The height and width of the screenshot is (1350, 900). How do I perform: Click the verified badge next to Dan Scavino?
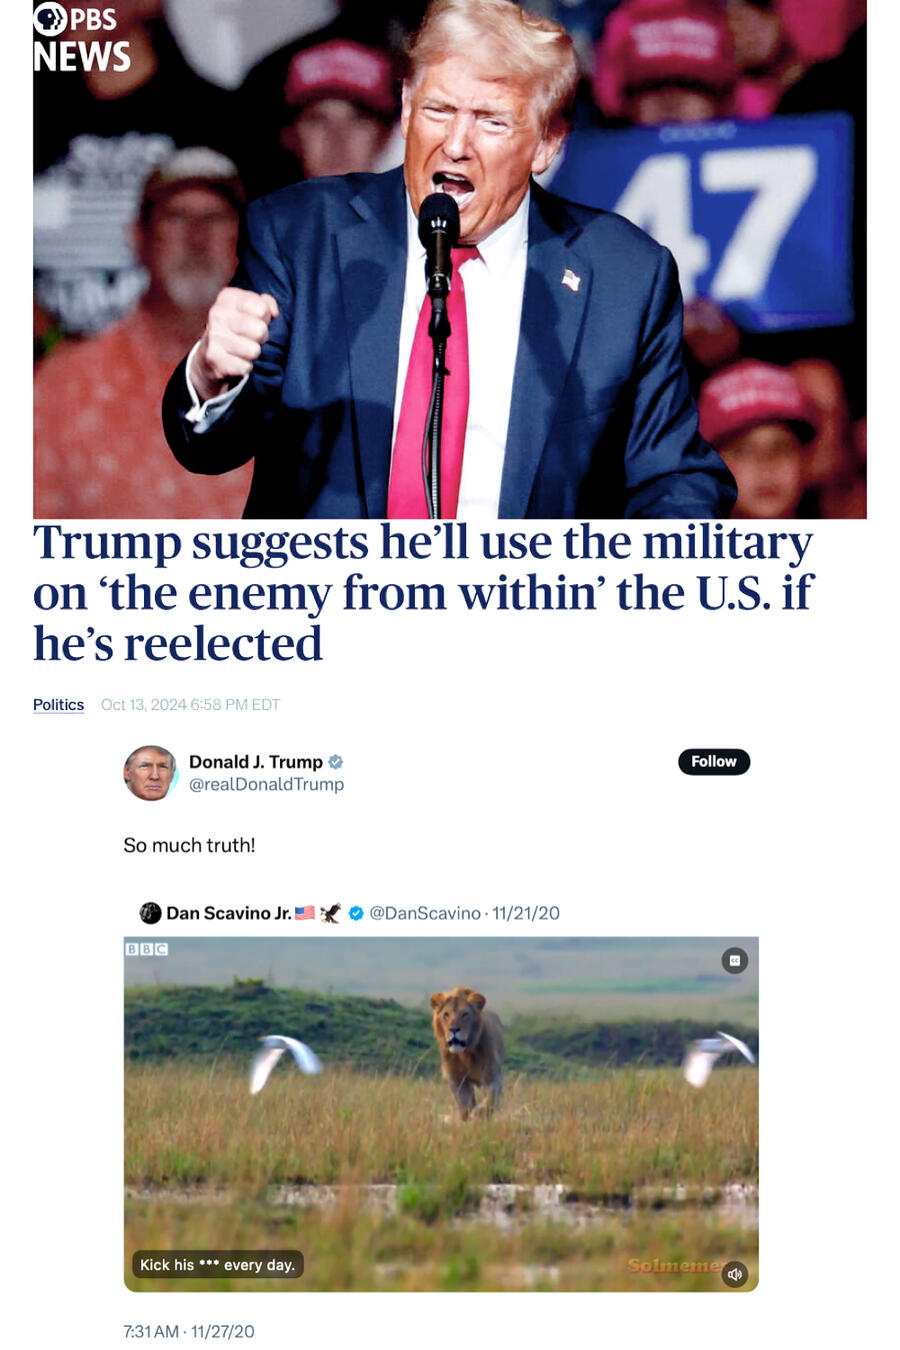[x=355, y=913]
